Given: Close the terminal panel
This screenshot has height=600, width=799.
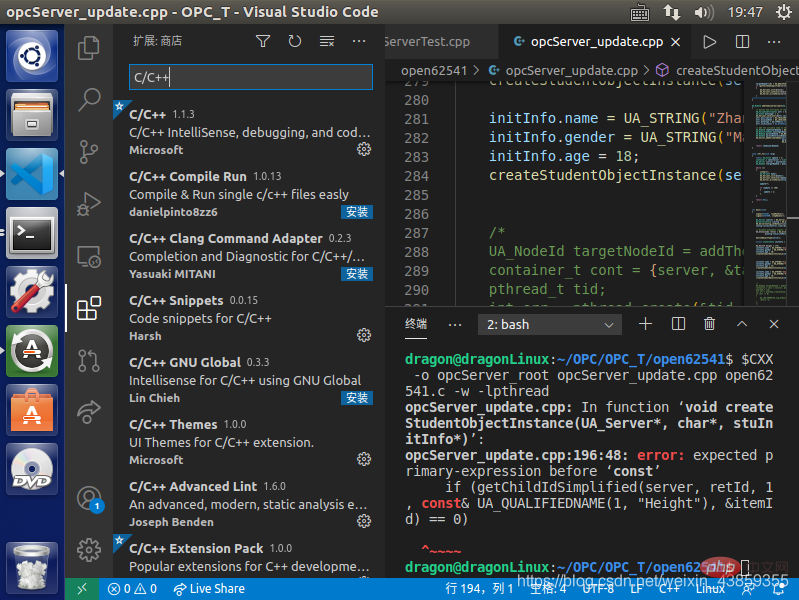Looking at the screenshot, I should 774,324.
